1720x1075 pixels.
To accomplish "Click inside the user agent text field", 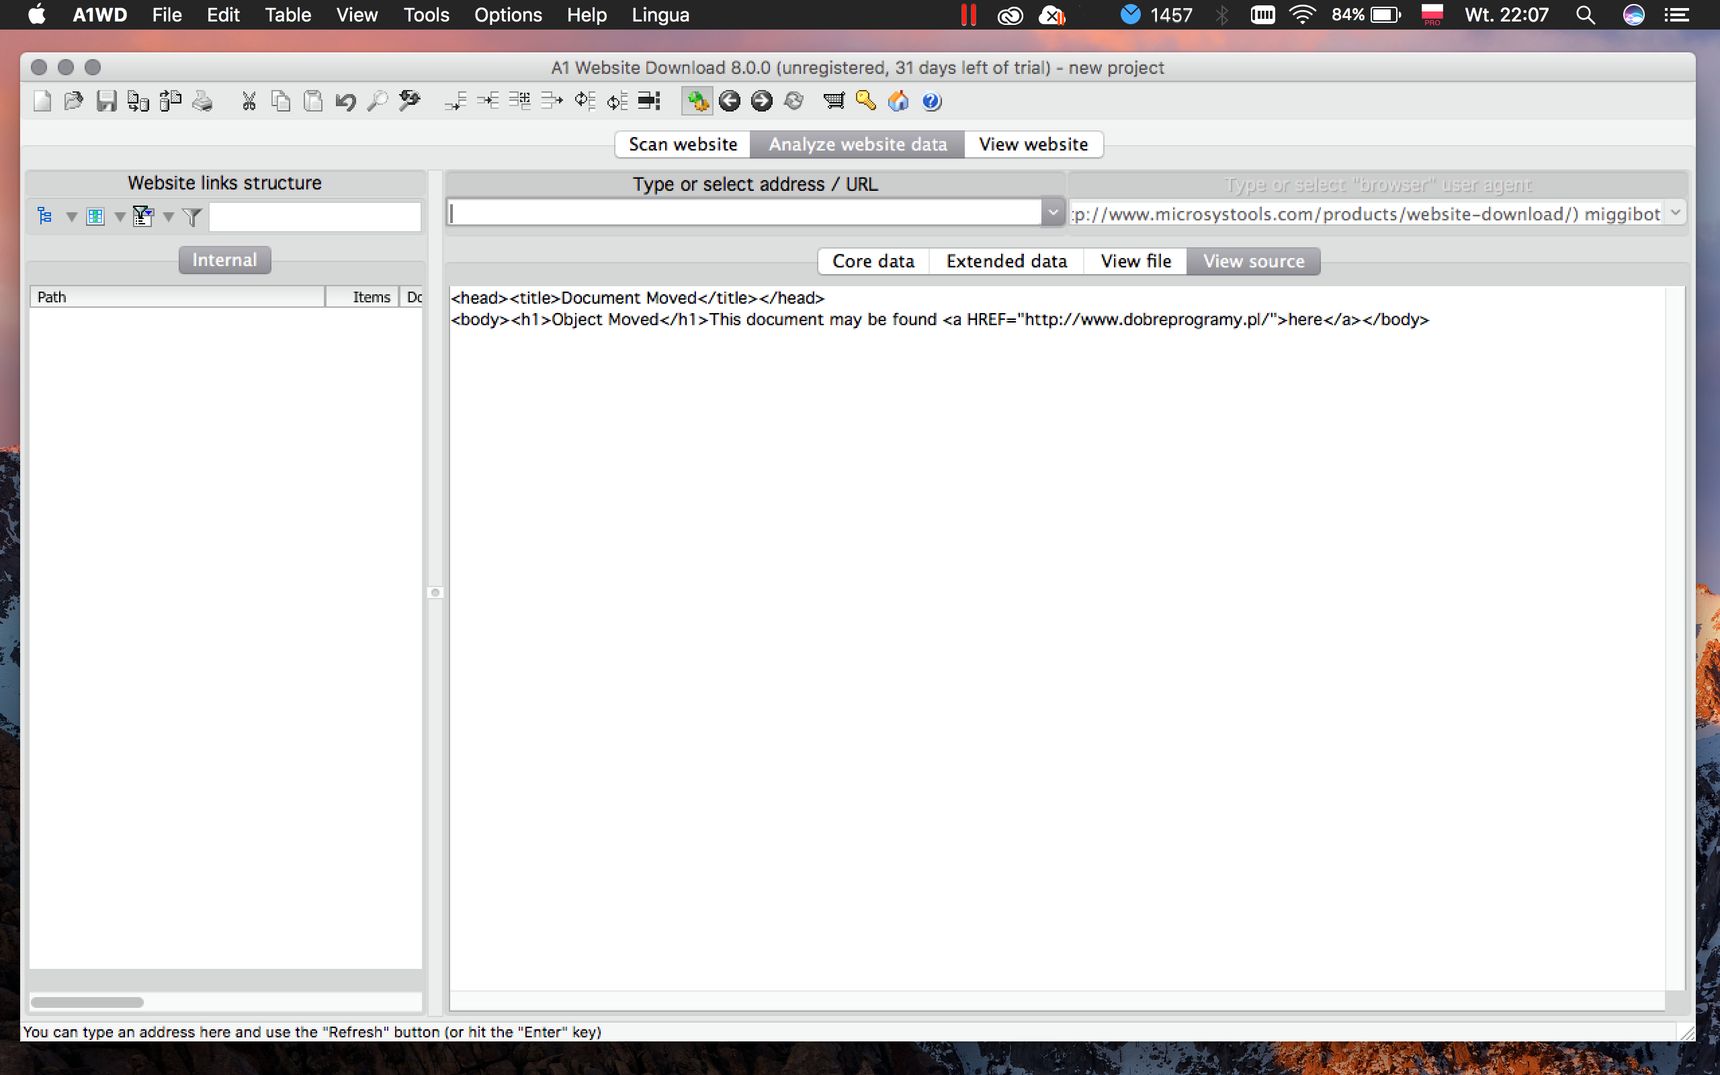I will [1366, 213].
